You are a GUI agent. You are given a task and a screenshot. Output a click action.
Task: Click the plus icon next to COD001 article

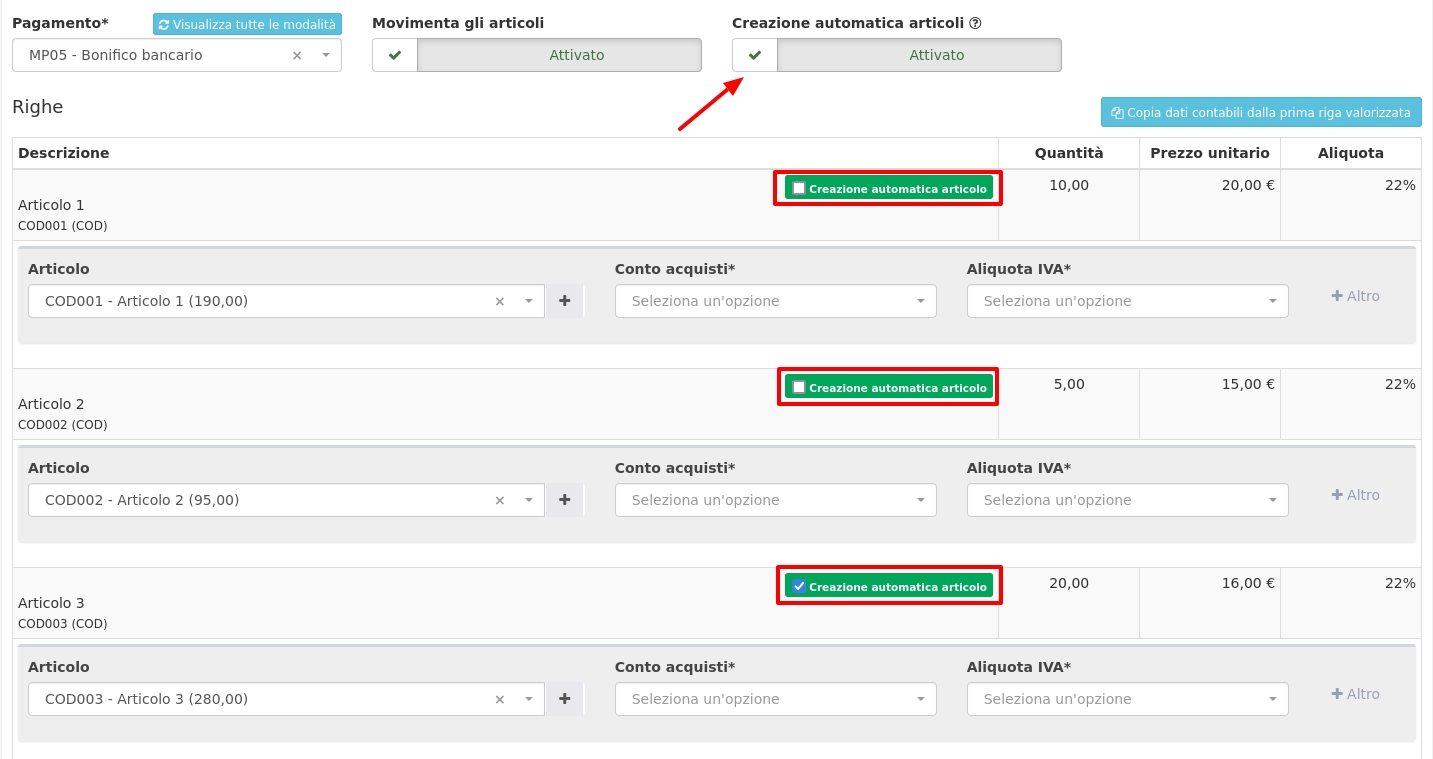pos(564,301)
